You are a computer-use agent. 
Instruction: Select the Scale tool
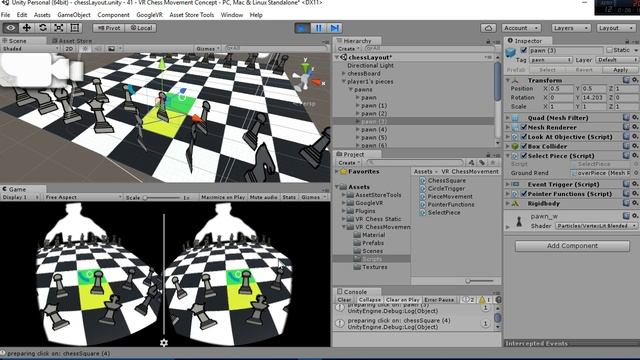coord(58,28)
